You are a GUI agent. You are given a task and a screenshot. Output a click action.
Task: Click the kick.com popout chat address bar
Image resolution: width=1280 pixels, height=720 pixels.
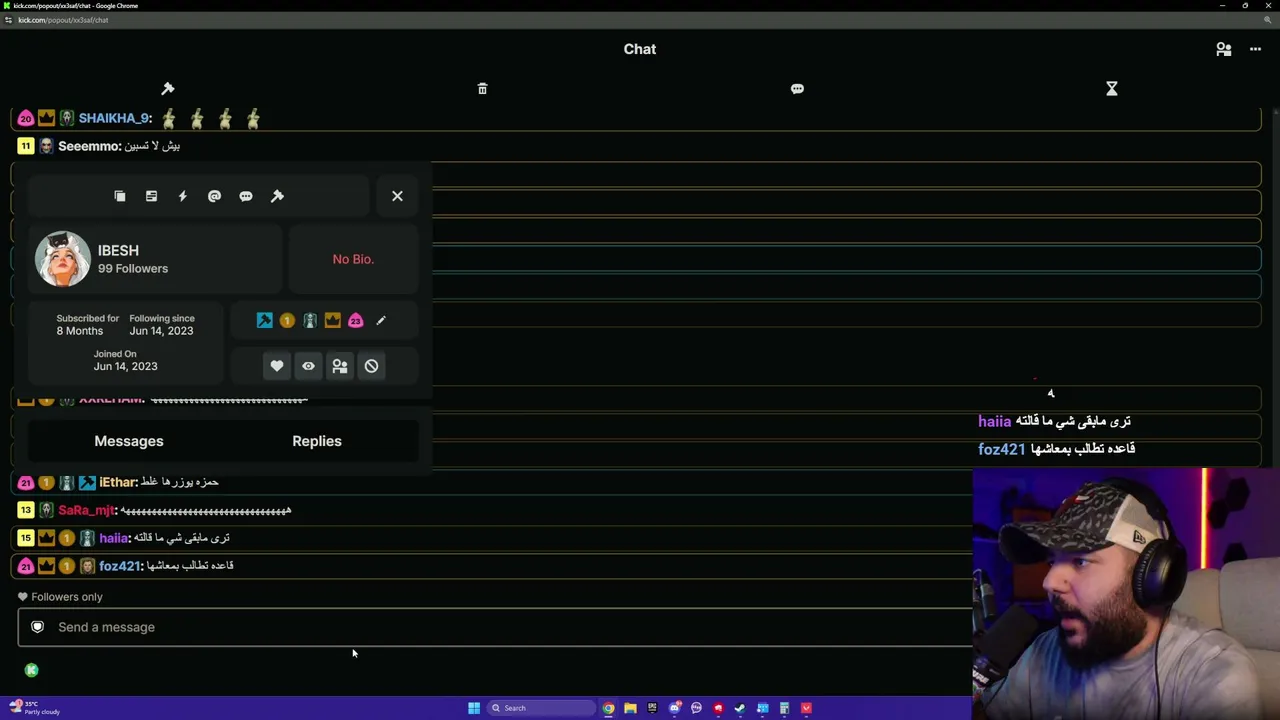(63, 20)
